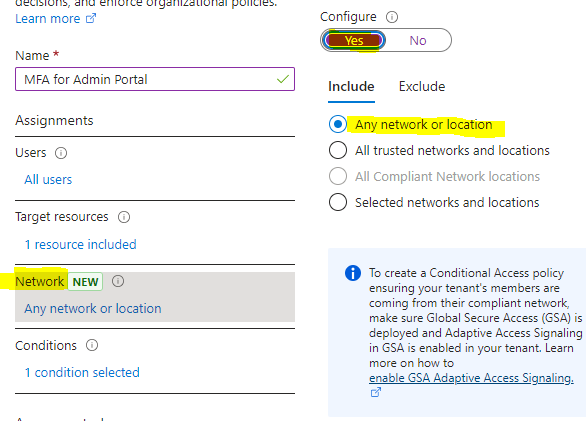
Task: Click the Conditions info icon
Action: coord(92,345)
